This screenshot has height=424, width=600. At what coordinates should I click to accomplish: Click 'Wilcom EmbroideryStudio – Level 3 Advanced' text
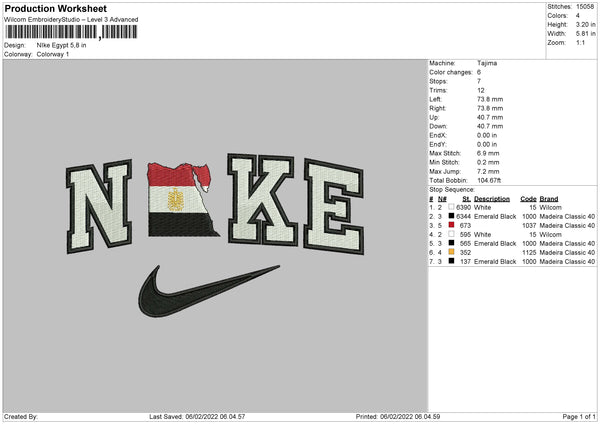tap(71, 20)
